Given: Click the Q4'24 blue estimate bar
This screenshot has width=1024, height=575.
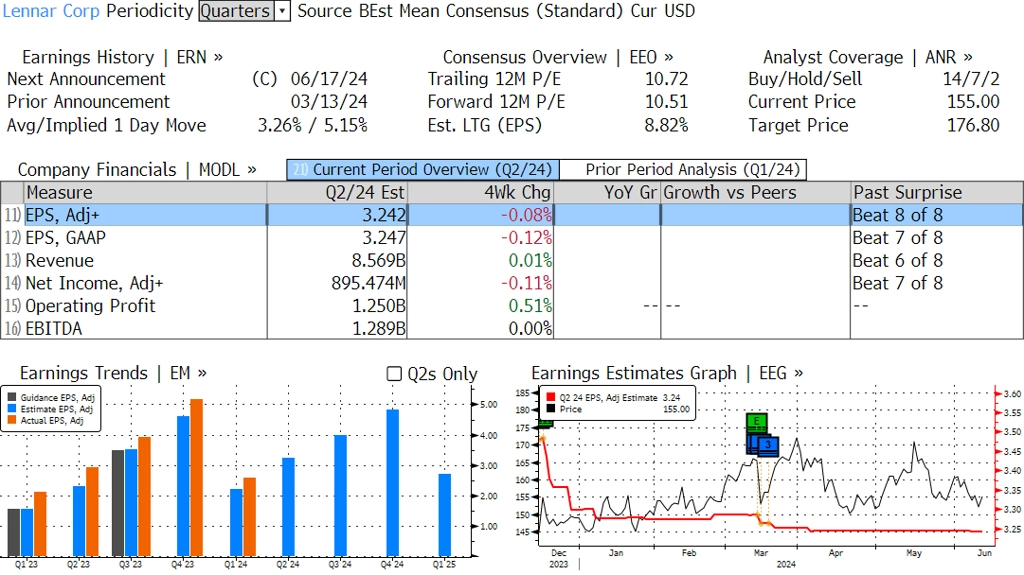Looking at the screenshot, I should [392, 482].
